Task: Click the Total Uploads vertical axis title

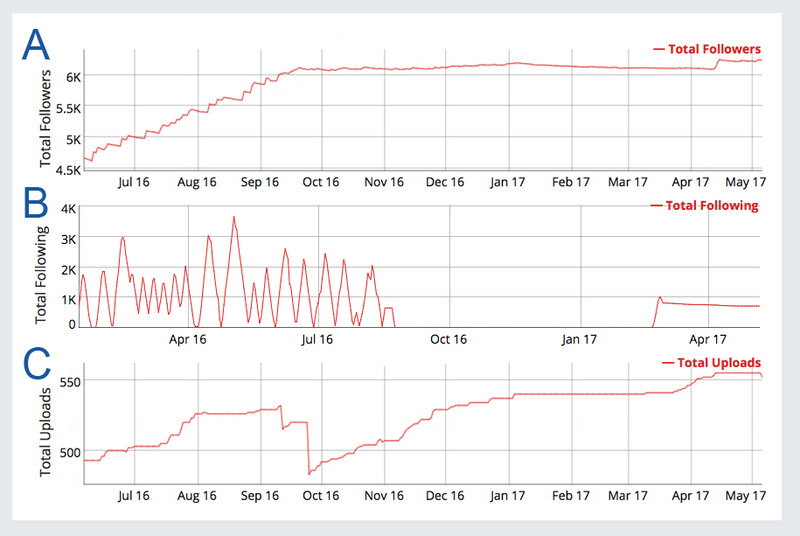Action: pyautogui.click(x=45, y=432)
